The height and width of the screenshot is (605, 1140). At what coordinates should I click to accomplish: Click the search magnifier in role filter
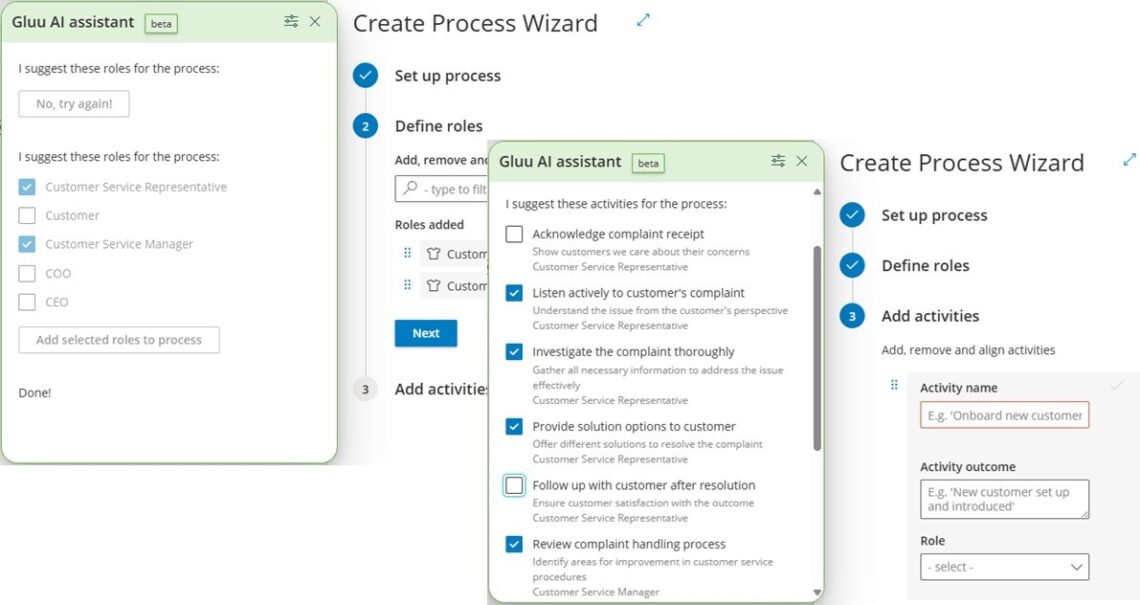point(411,188)
